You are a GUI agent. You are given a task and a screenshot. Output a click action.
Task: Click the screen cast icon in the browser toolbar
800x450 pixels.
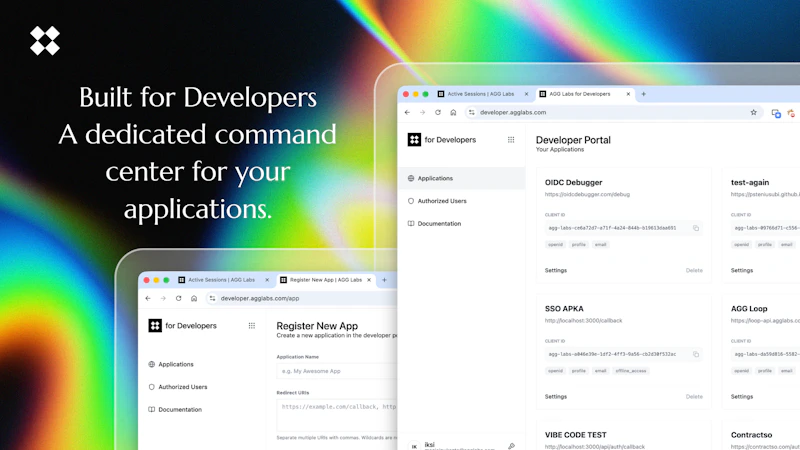coord(776,113)
